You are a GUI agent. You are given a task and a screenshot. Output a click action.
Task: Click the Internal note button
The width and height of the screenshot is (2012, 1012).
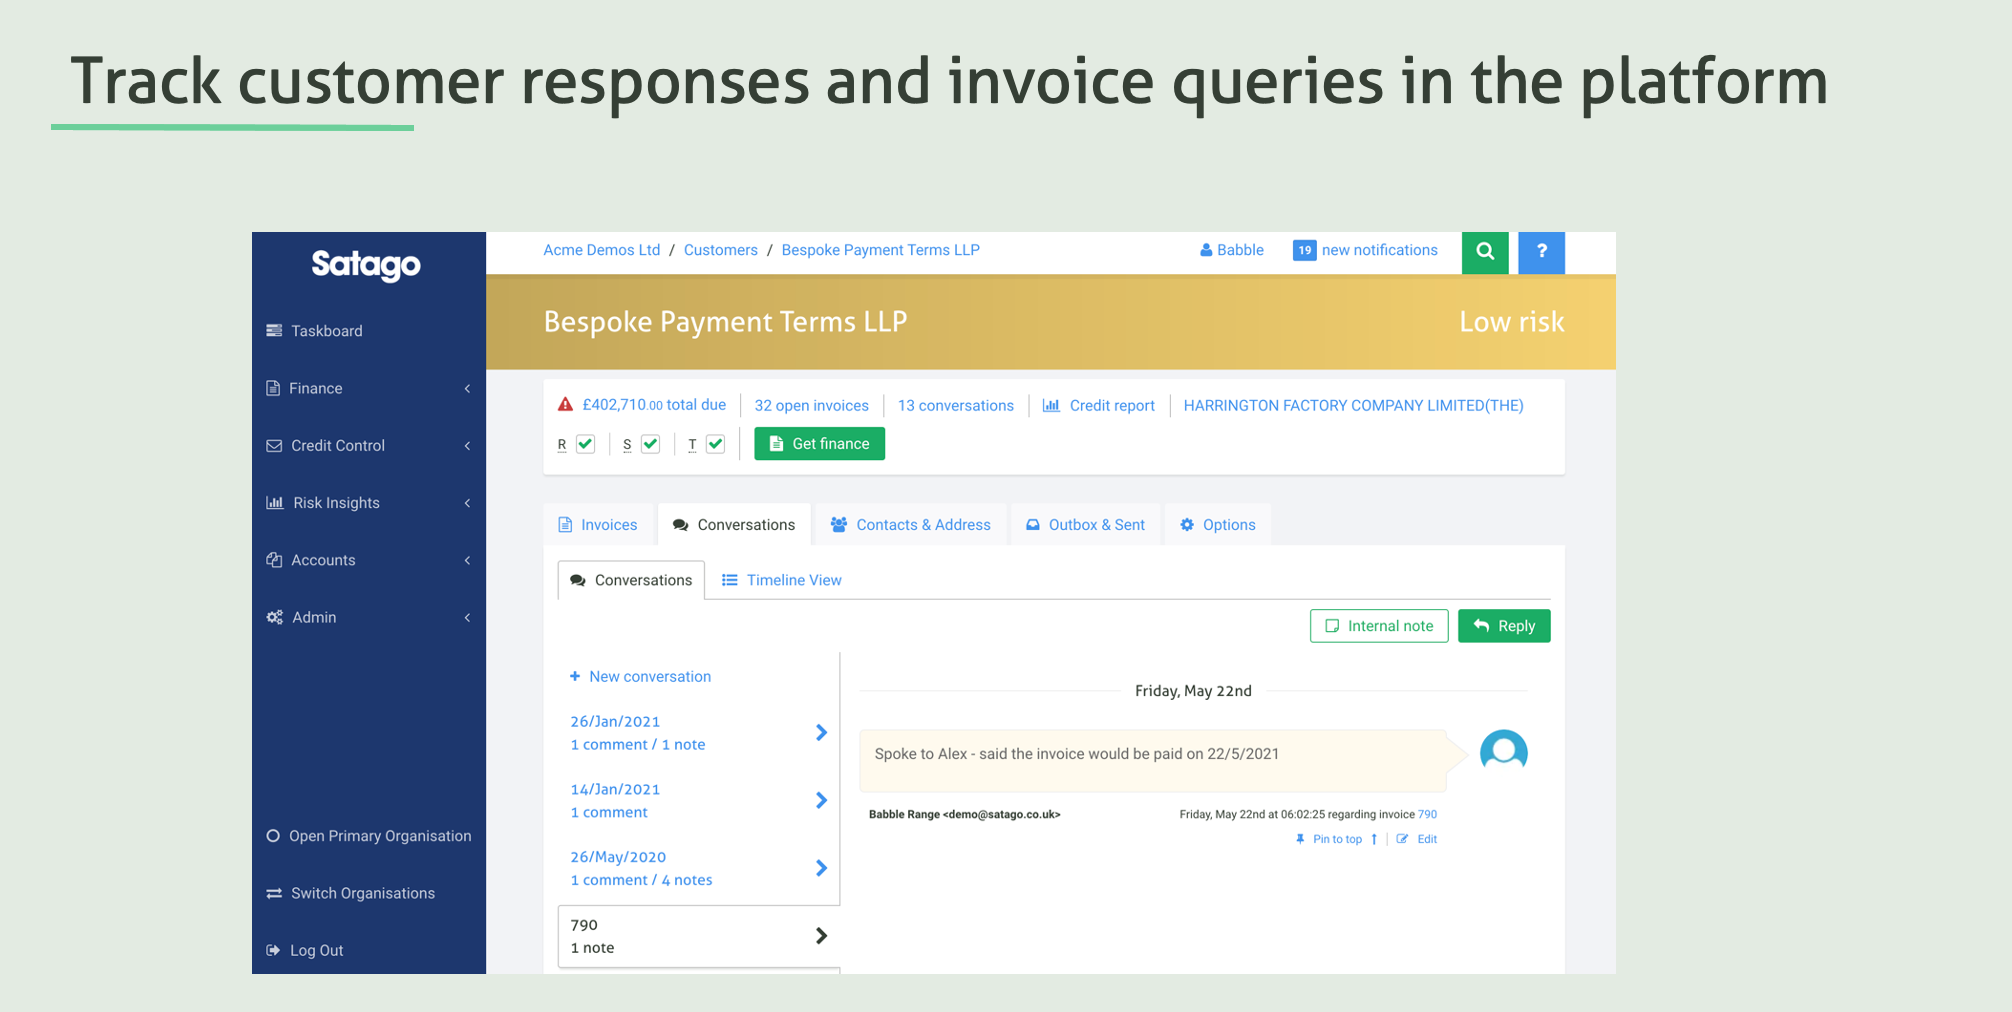point(1379,626)
